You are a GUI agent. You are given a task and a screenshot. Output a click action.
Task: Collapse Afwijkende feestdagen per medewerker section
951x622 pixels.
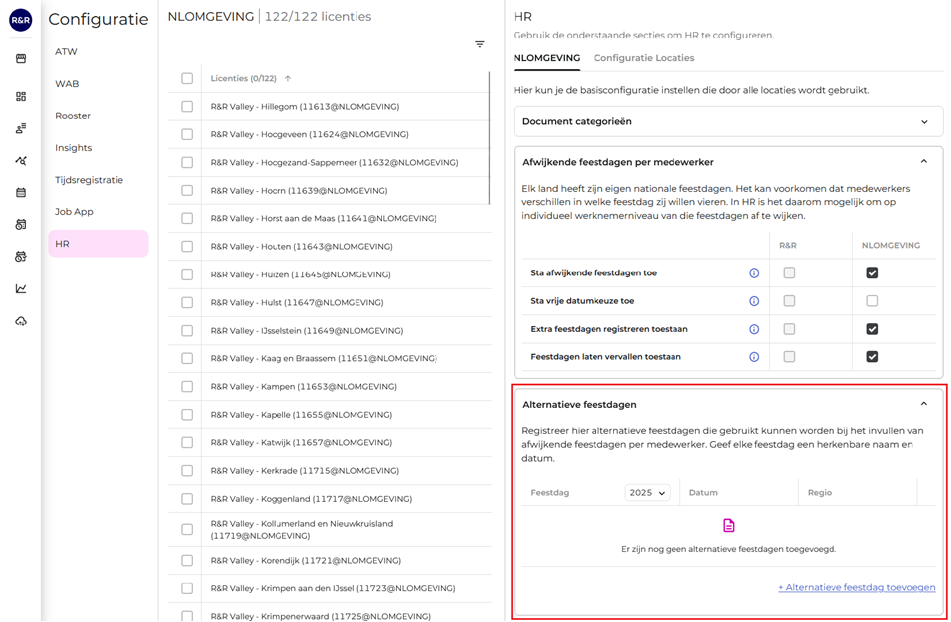coord(924,162)
